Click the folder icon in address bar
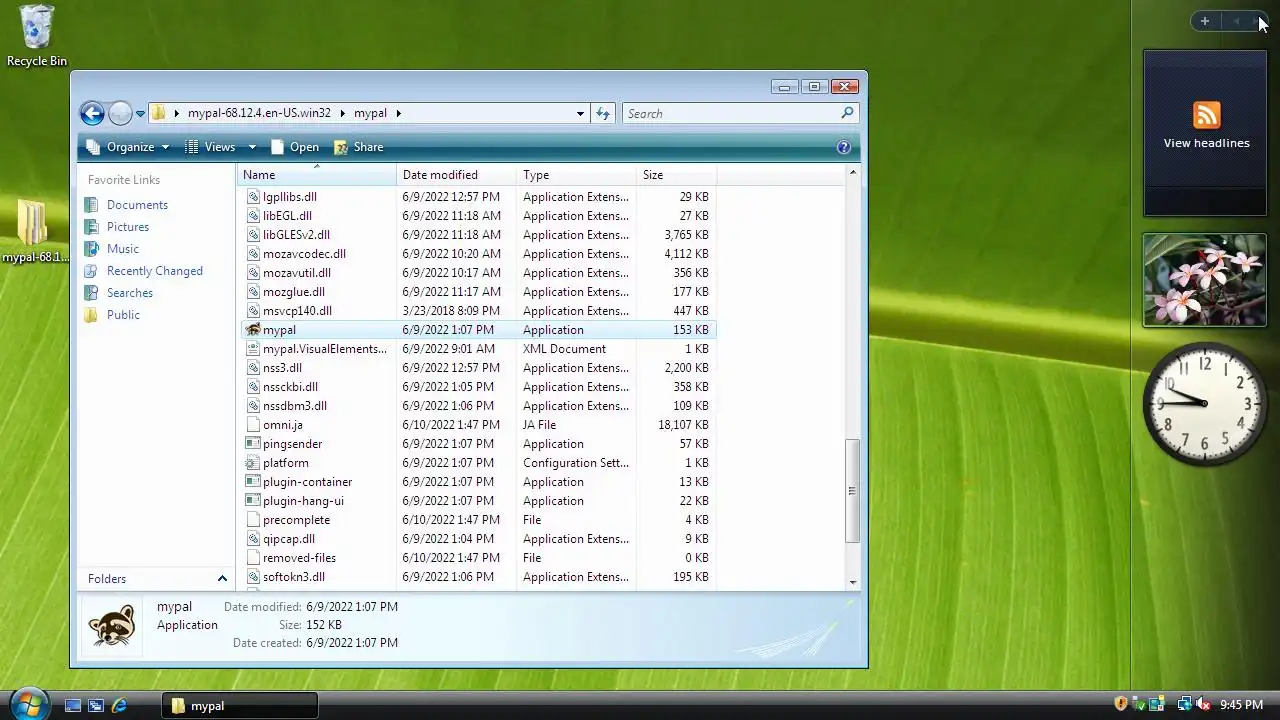1280x720 pixels. (x=159, y=113)
